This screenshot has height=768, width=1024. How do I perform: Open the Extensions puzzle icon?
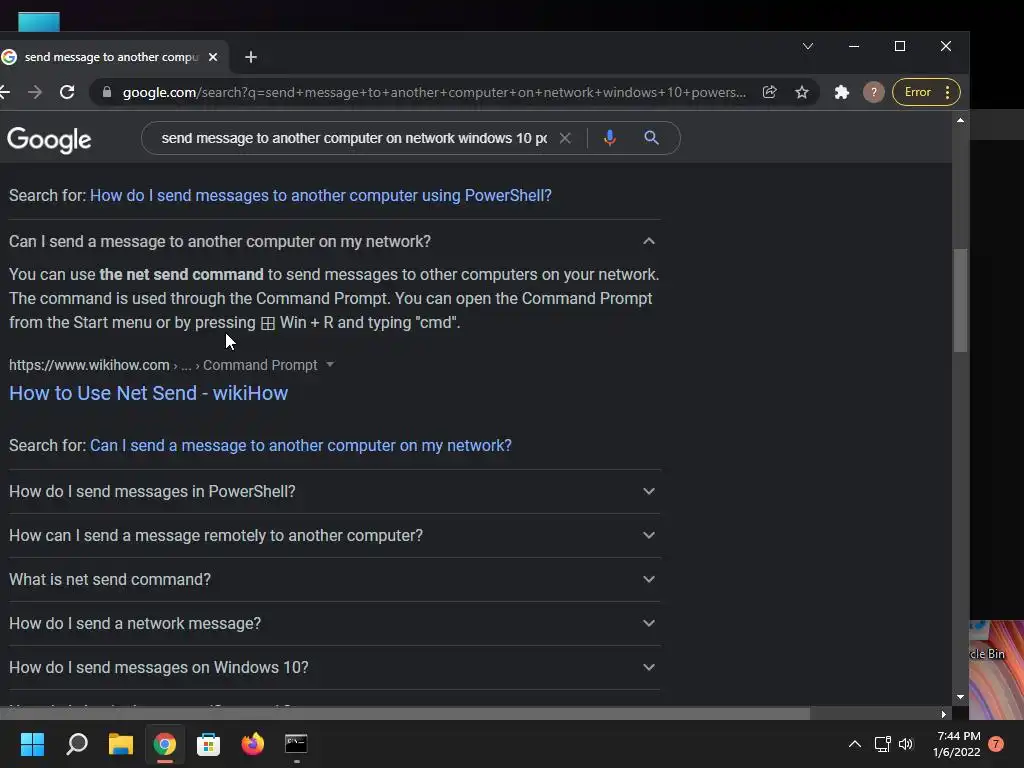point(842,92)
